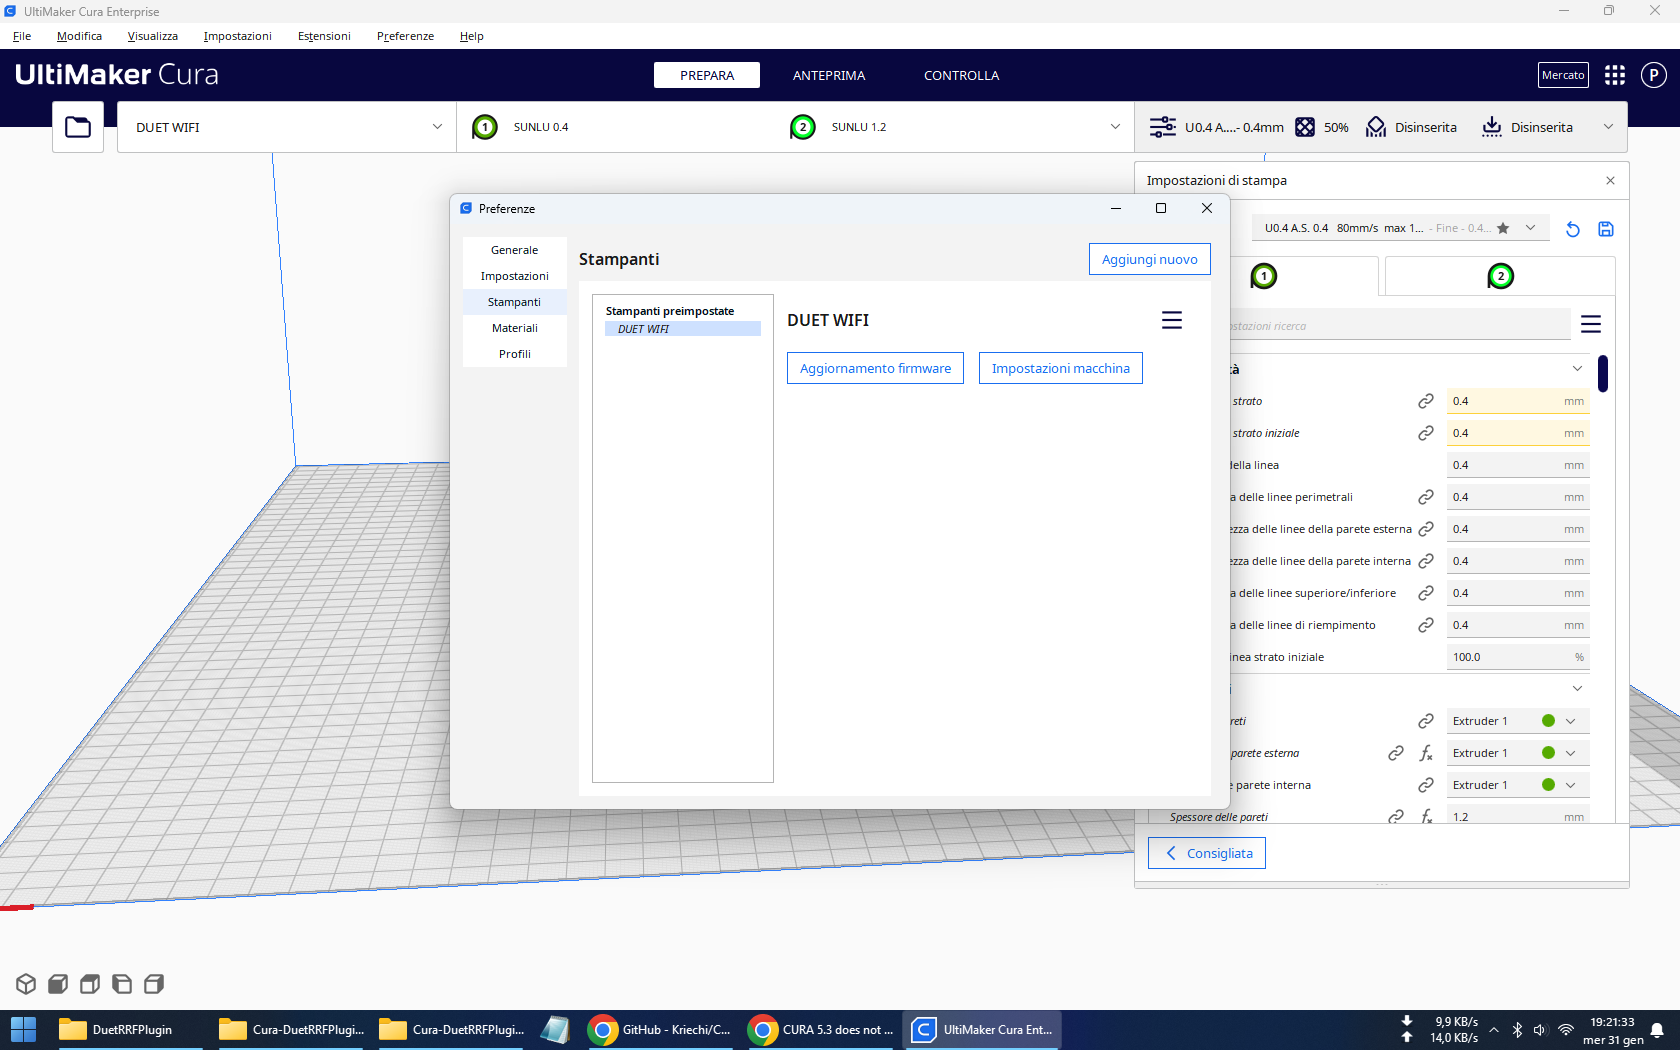Click the print profile sliders icon
This screenshot has height=1050, width=1680.
1163,127
